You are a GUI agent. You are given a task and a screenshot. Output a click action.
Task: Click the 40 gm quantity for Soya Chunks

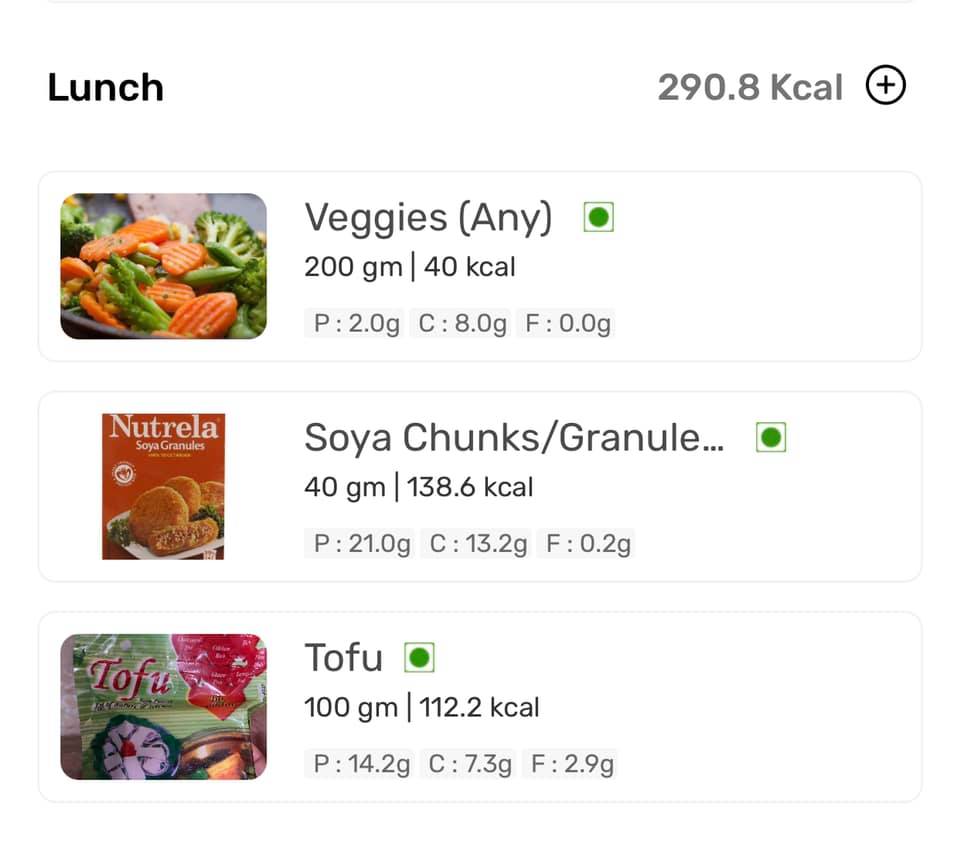click(345, 487)
